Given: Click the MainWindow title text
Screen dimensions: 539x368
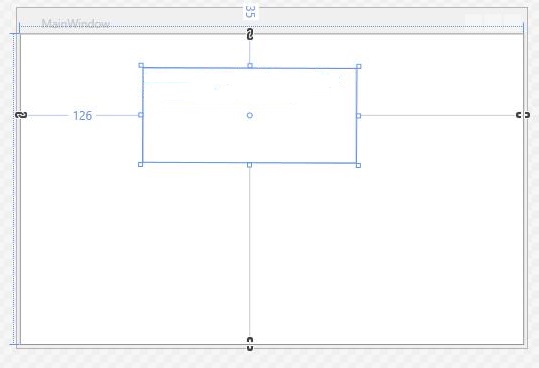Looking at the screenshot, I should pyautogui.click(x=76, y=23).
